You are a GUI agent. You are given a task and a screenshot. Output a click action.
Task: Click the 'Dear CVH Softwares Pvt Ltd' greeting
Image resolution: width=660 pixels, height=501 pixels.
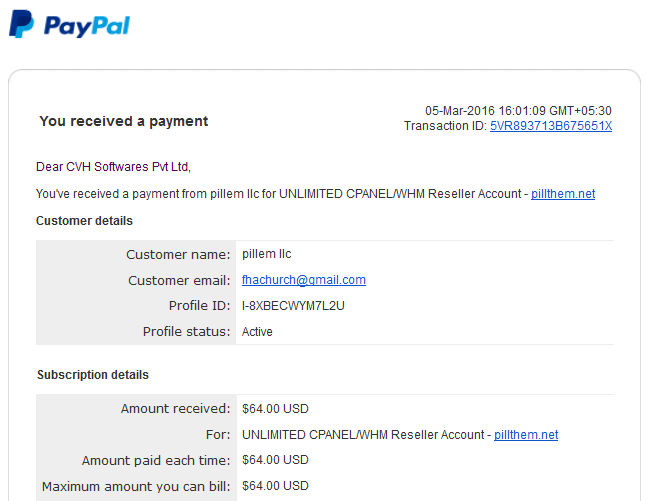click(x=113, y=167)
